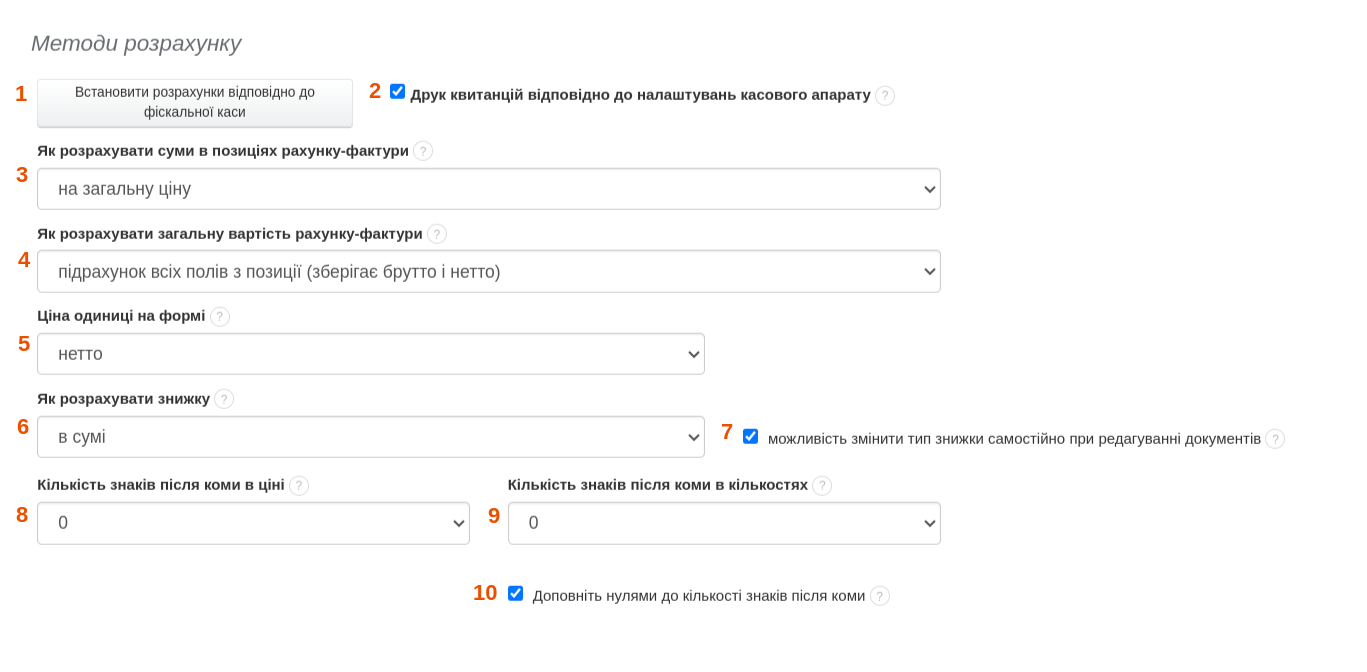Open unit price dropdown showing 'нетто'
The image size is (1367, 672).
coord(370,354)
